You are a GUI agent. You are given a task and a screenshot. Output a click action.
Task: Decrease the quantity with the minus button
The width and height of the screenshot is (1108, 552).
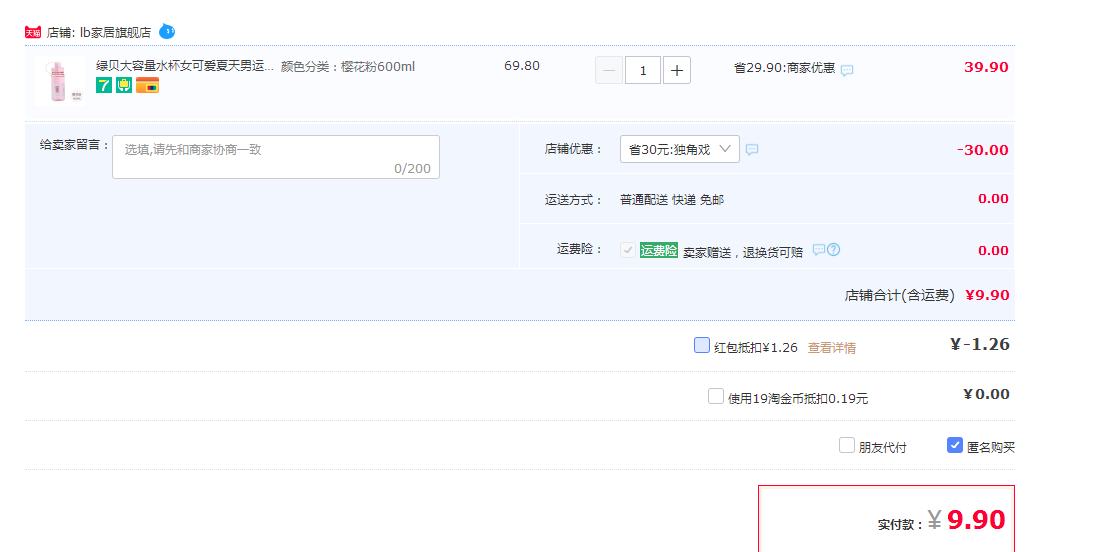tap(609, 70)
